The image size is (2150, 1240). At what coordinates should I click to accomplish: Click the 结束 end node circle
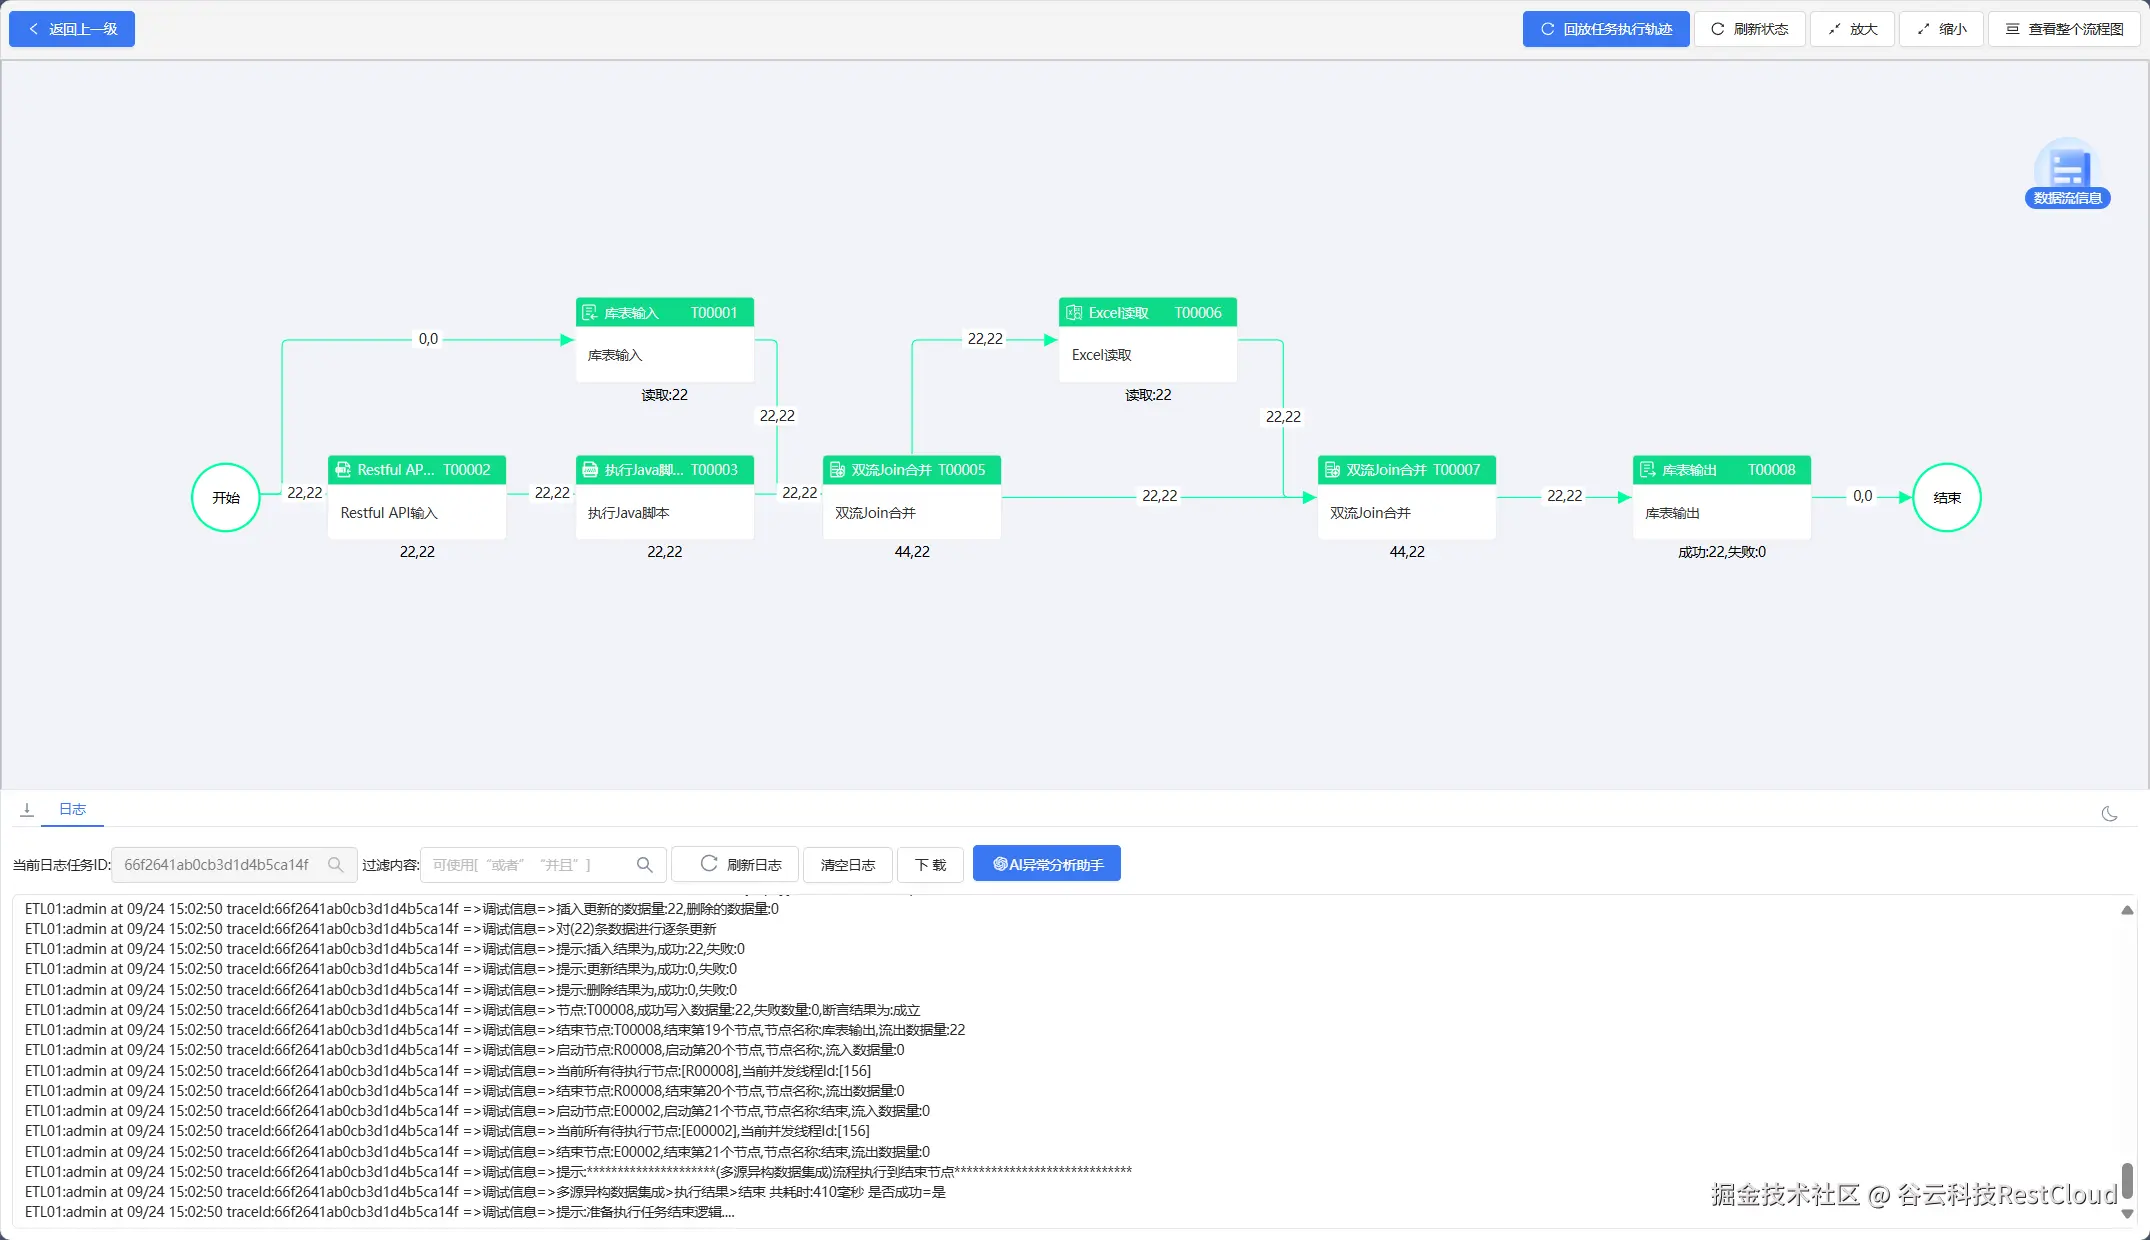1946,497
